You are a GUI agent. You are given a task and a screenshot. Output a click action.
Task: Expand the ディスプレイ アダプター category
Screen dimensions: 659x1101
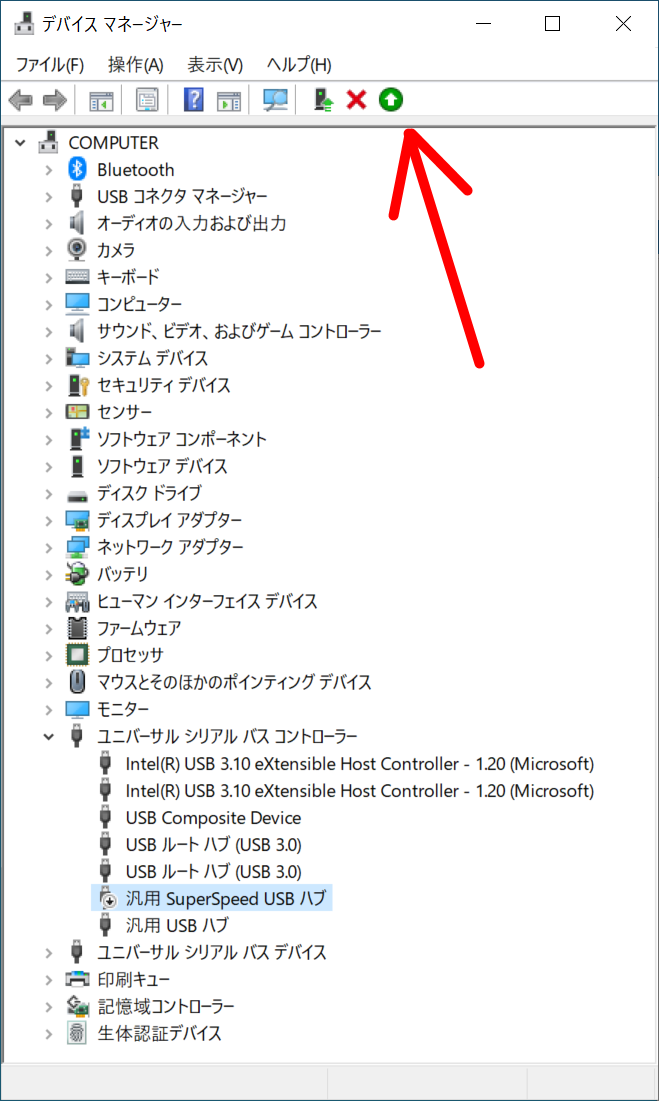coord(48,521)
